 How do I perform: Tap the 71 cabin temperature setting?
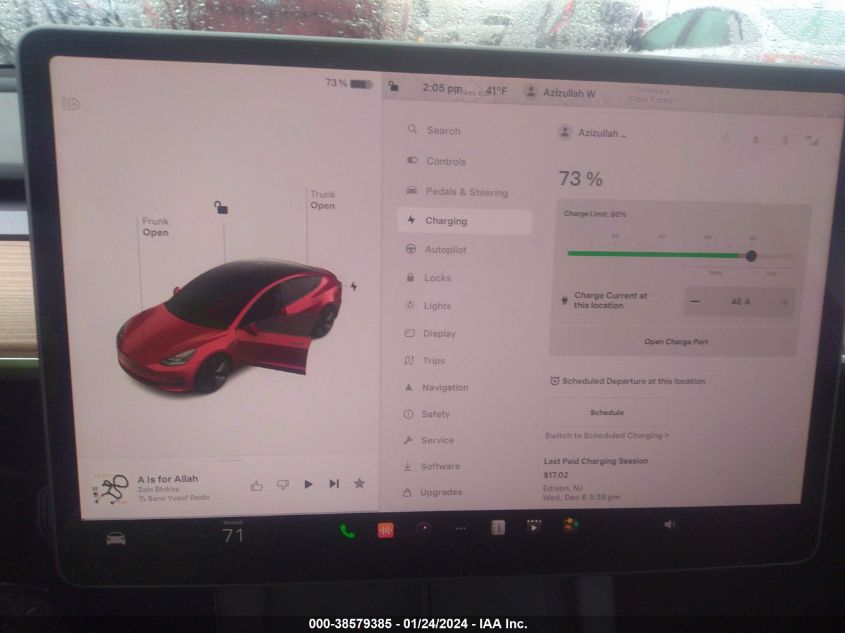tap(233, 535)
